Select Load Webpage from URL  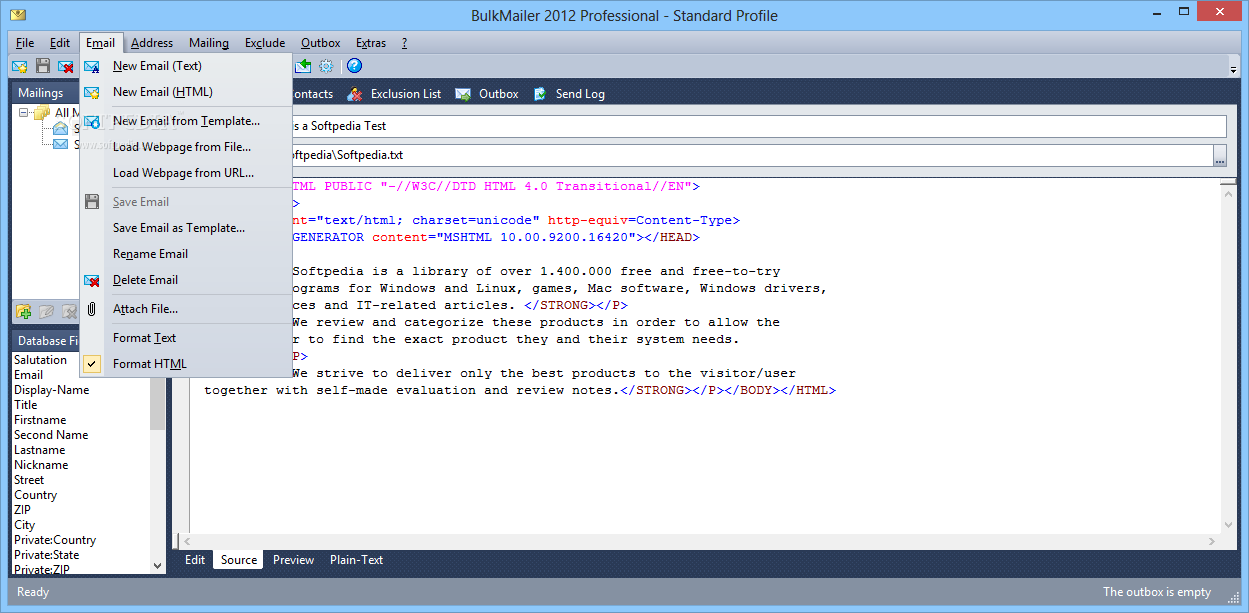[186, 173]
